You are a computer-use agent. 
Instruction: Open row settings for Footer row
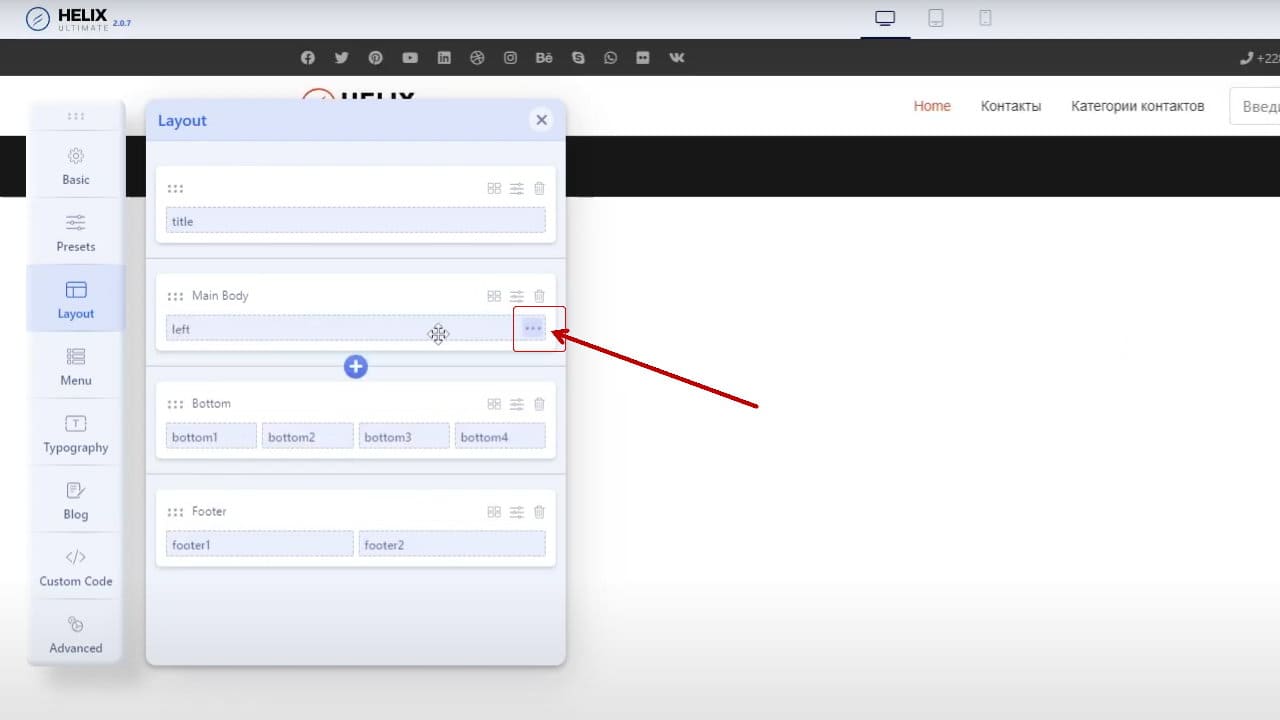517,512
